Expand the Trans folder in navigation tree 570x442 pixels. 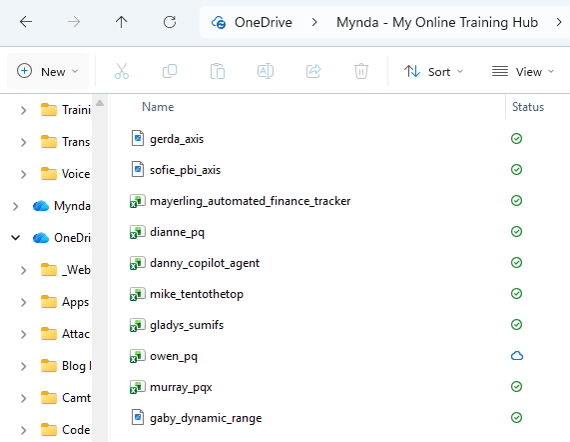[x=23, y=142]
